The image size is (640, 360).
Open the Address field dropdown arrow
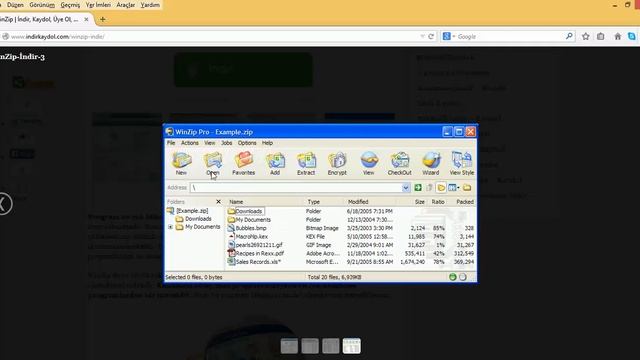click(x=405, y=187)
